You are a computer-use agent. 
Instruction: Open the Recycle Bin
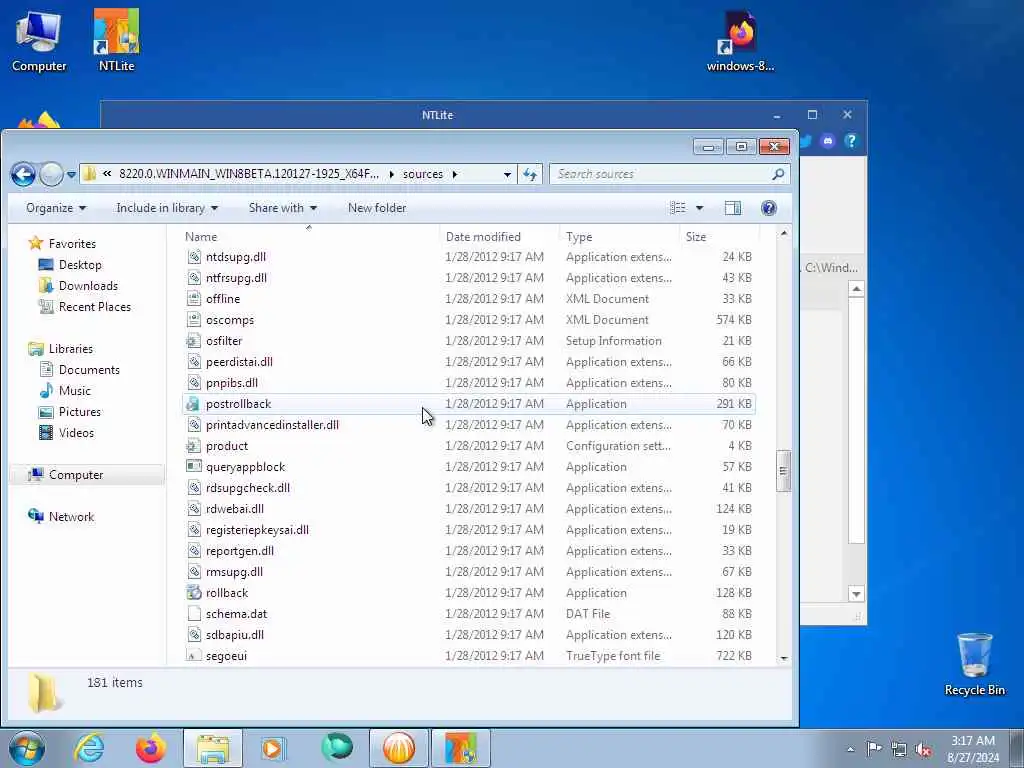click(x=974, y=664)
